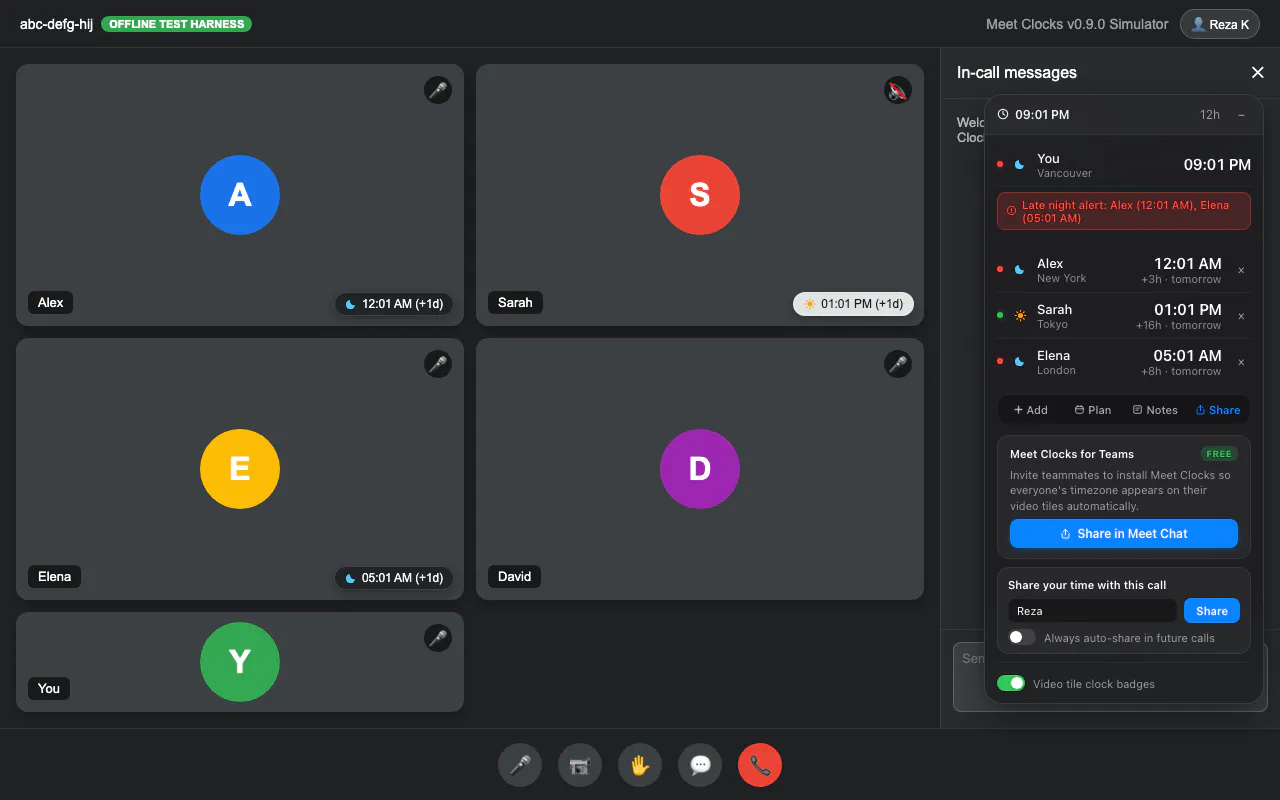Click the FREE badge in Teams card

tap(1219, 454)
